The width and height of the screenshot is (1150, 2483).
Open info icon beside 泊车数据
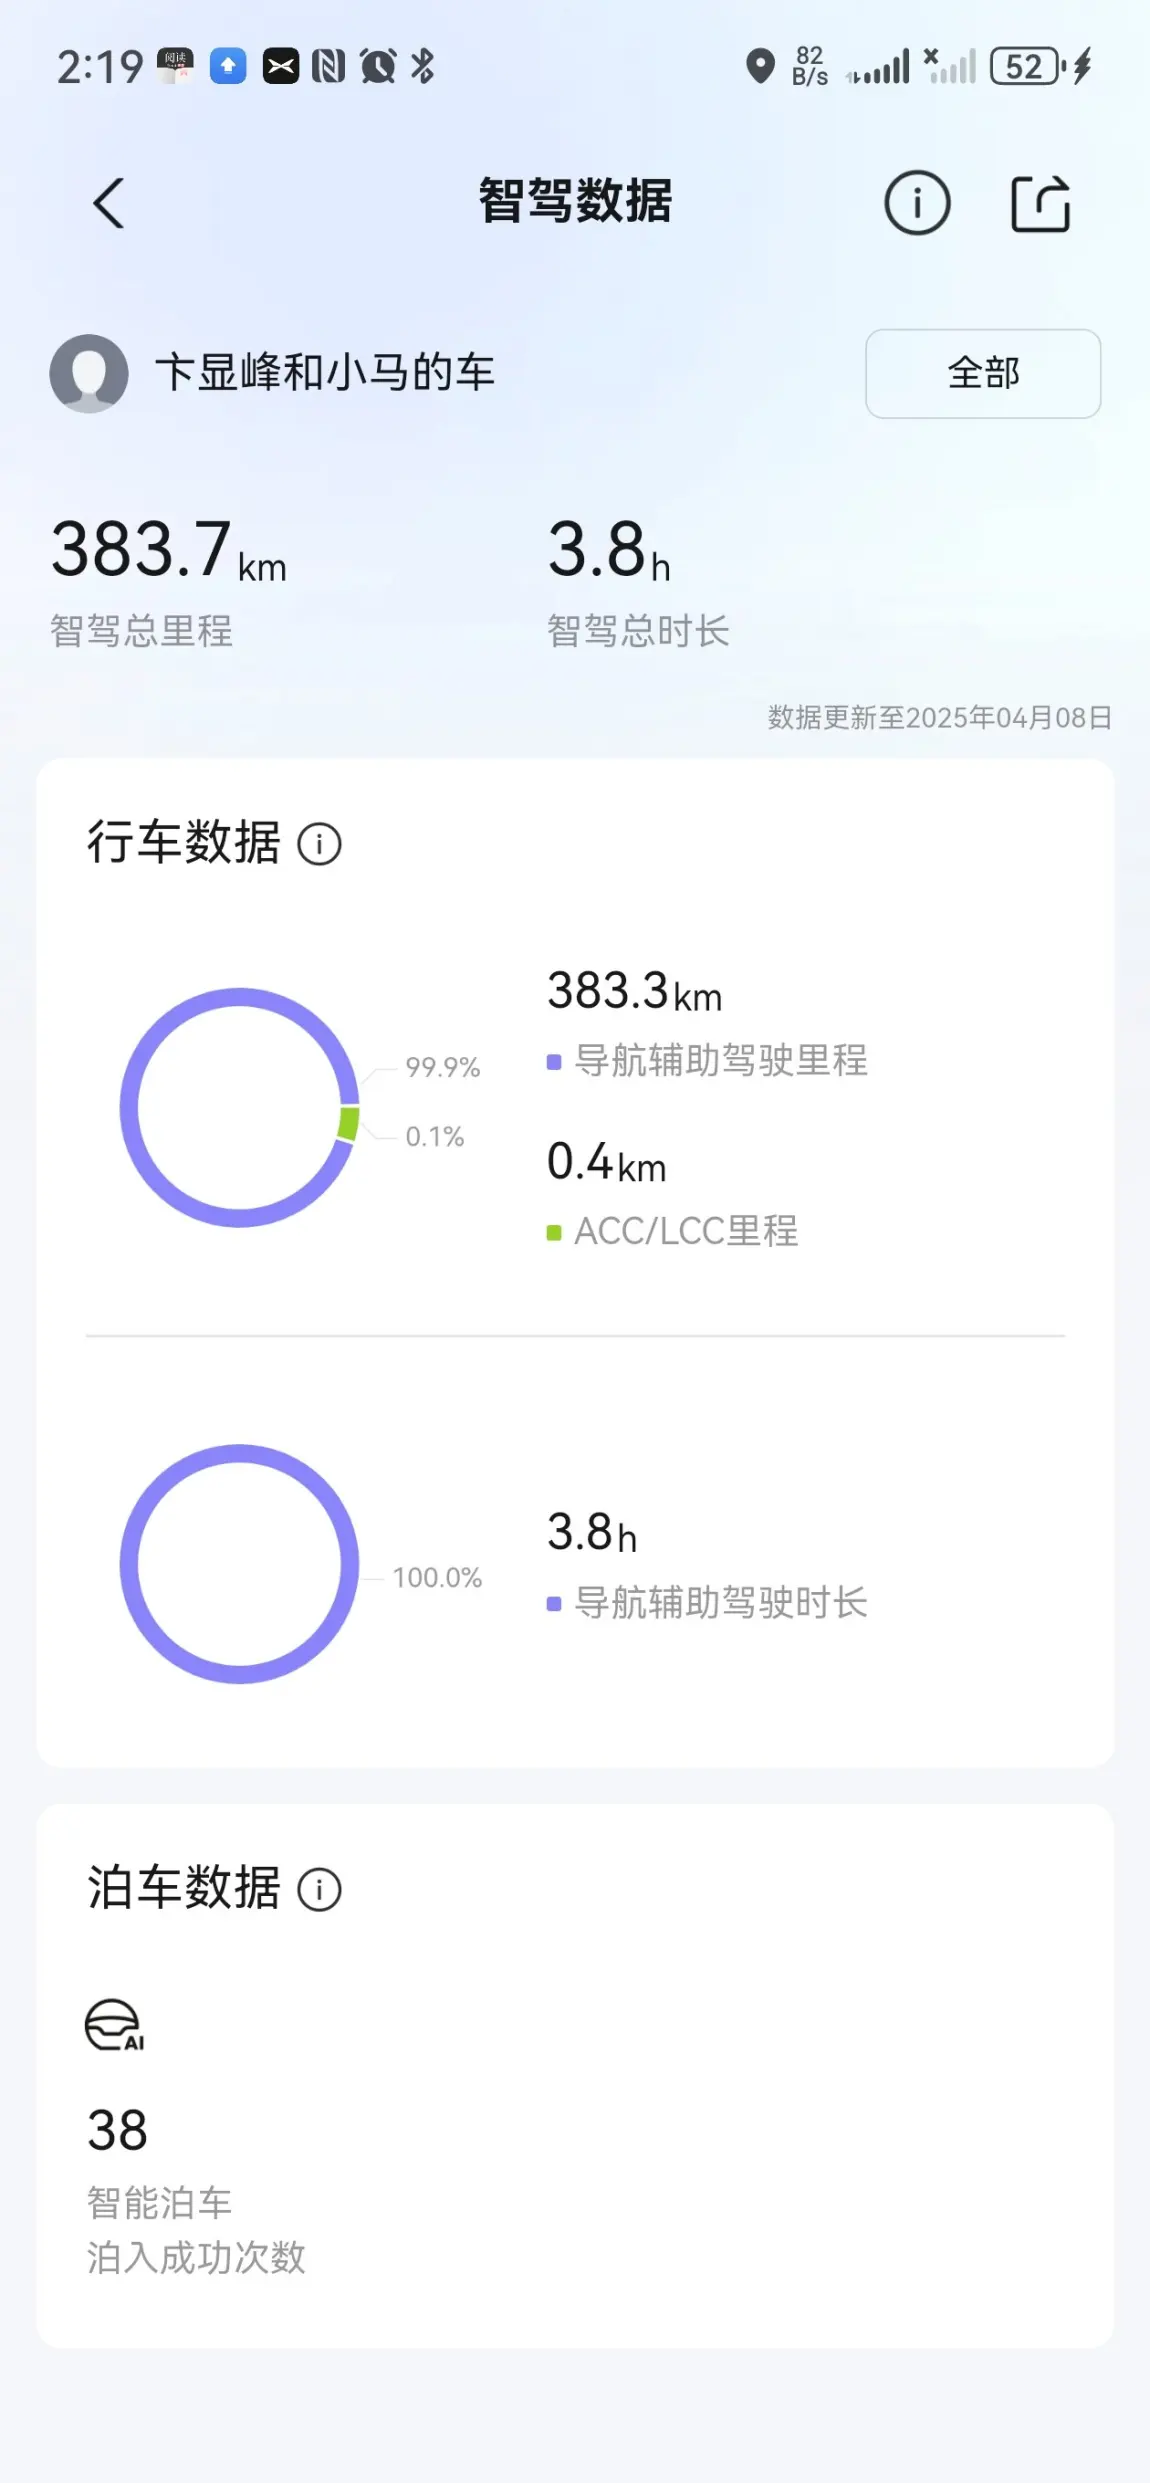(320, 1890)
